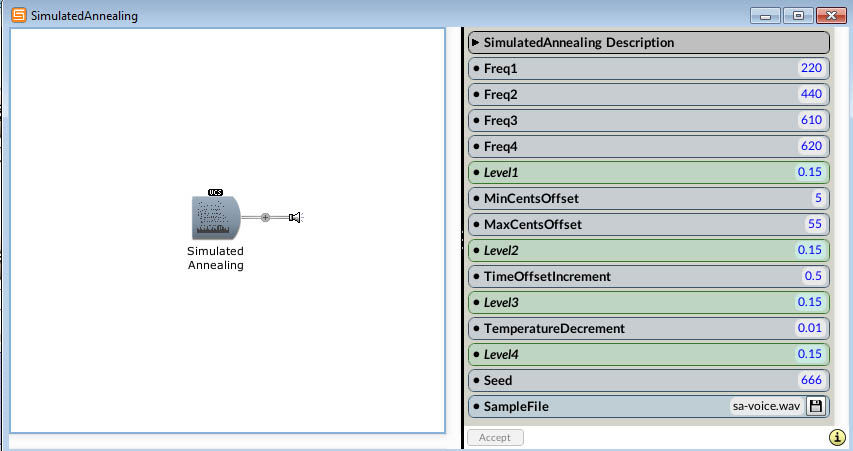Select the Level4 parameter label
The height and width of the screenshot is (451, 853).
(x=501, y=355)
